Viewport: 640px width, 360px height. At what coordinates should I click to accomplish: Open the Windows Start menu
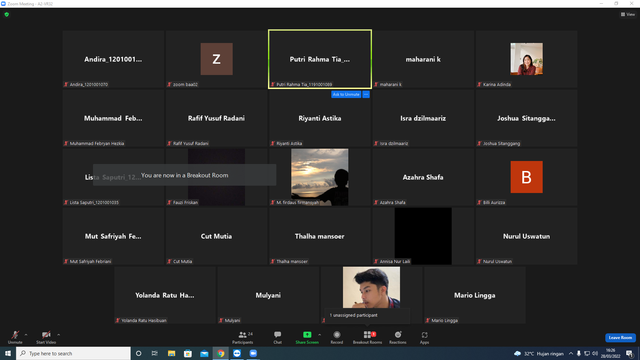coord(8,353)
